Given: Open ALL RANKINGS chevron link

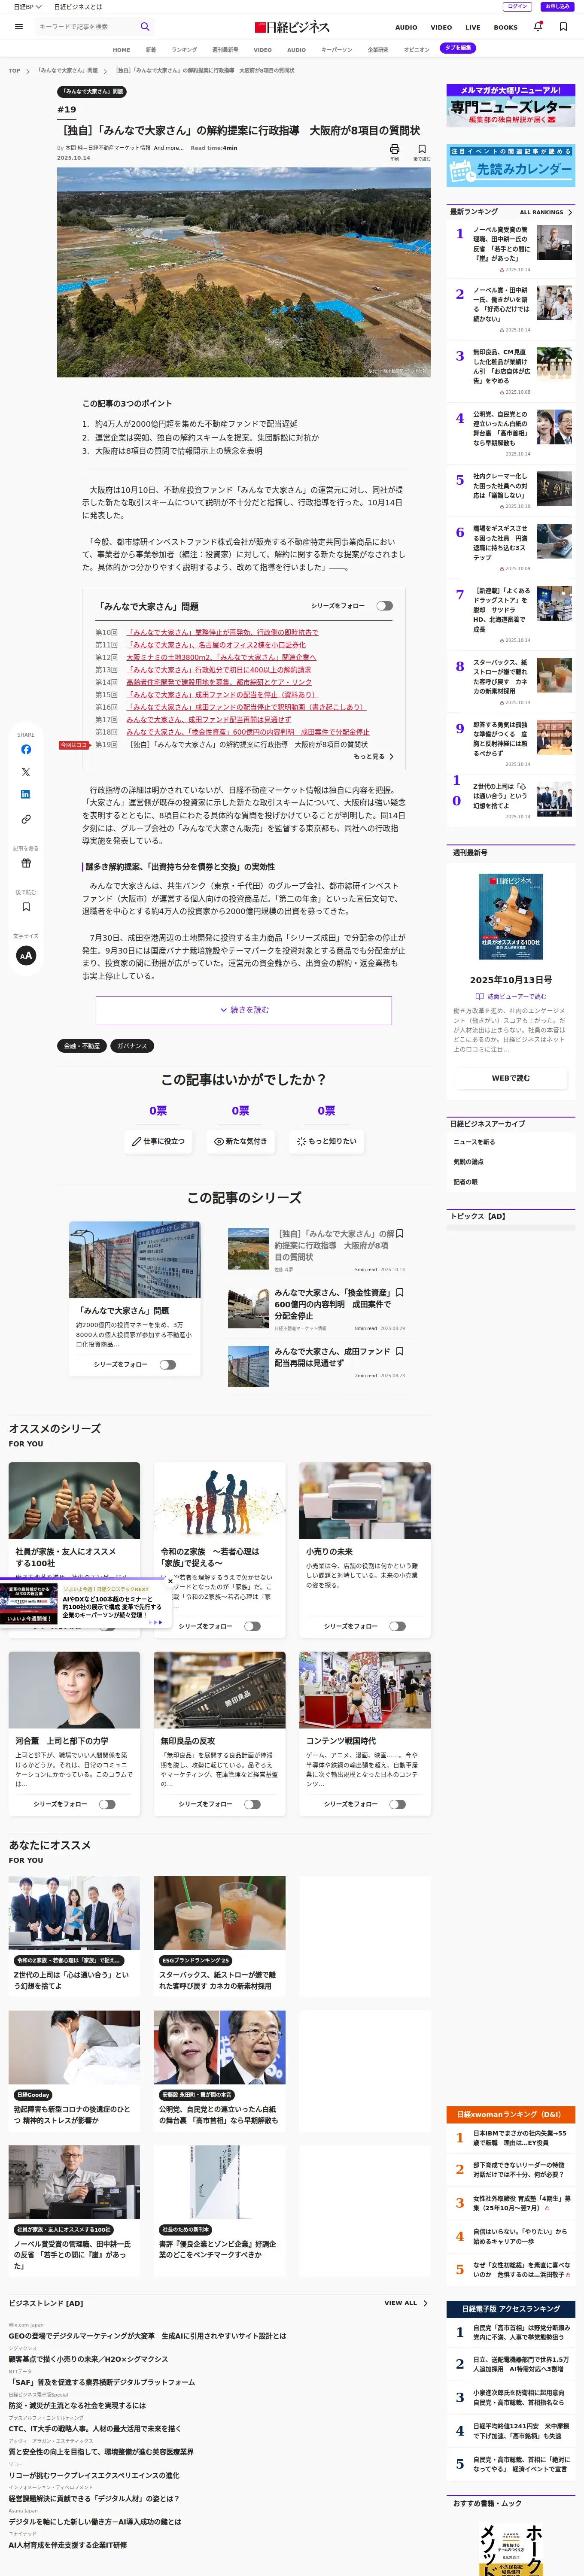Looking at the screenshot, I should (x=546, y=212).
